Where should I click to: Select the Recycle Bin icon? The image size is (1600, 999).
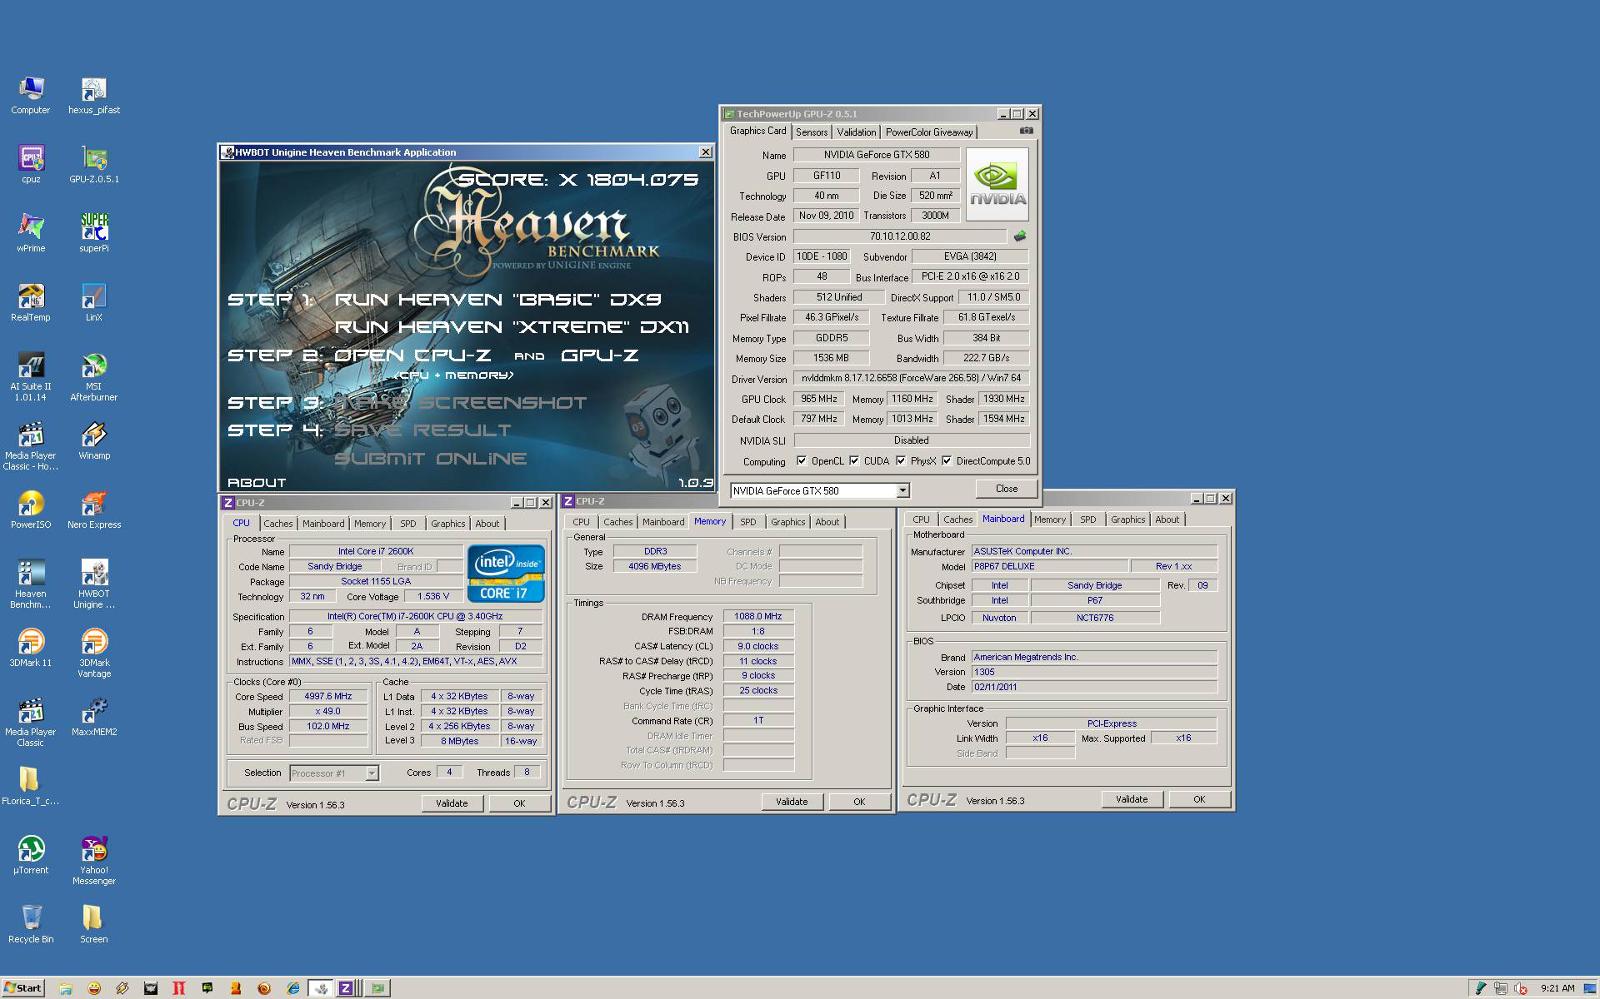pos(30,924)
